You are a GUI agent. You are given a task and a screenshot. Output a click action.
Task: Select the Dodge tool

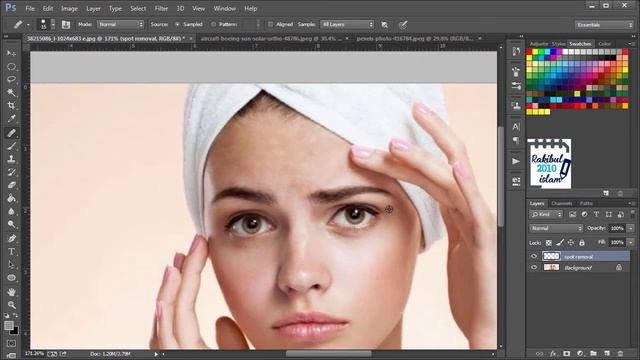point(11,224)
